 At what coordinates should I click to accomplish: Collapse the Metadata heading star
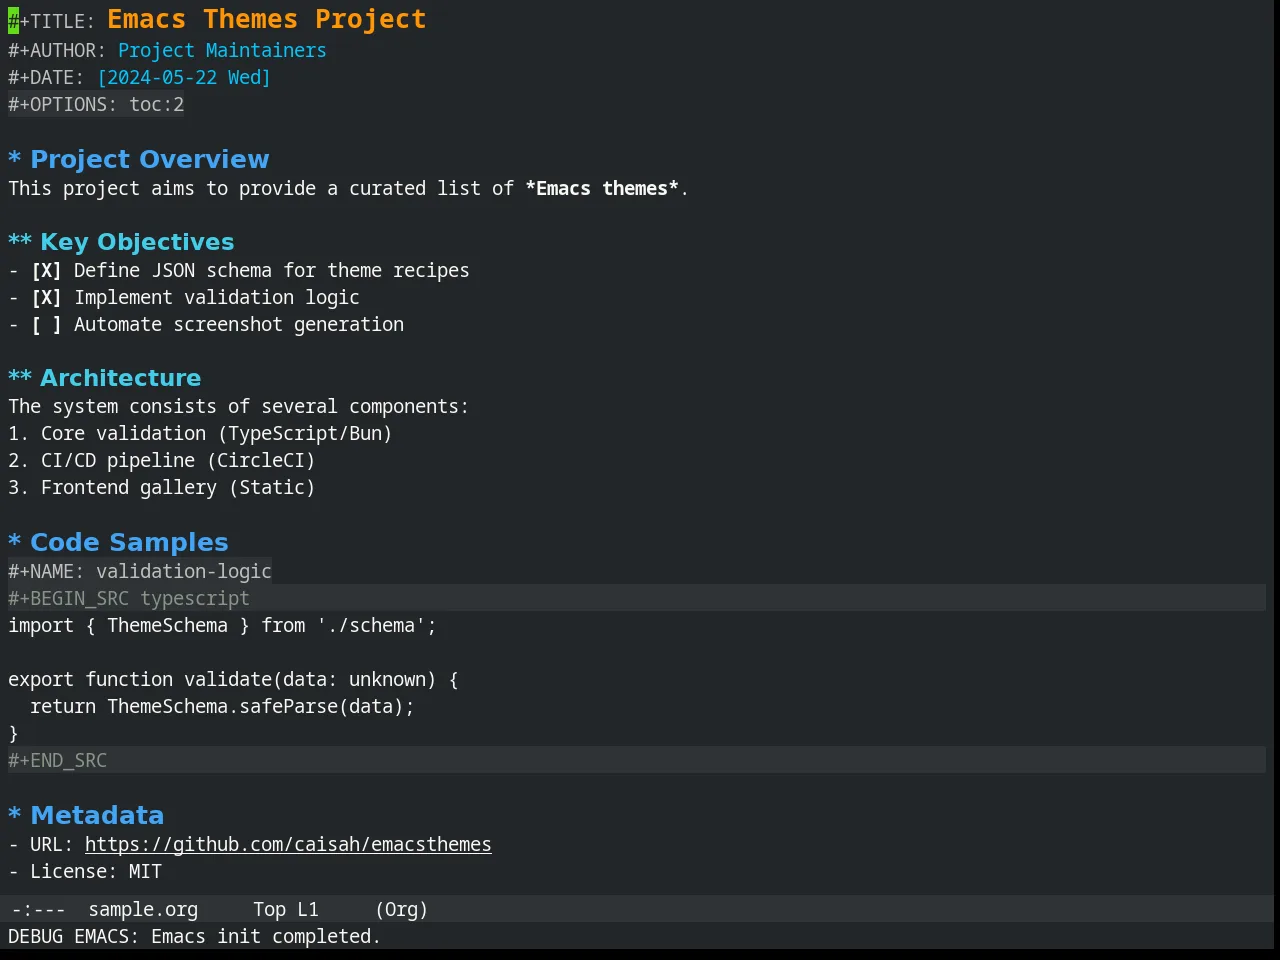point(15,815)
